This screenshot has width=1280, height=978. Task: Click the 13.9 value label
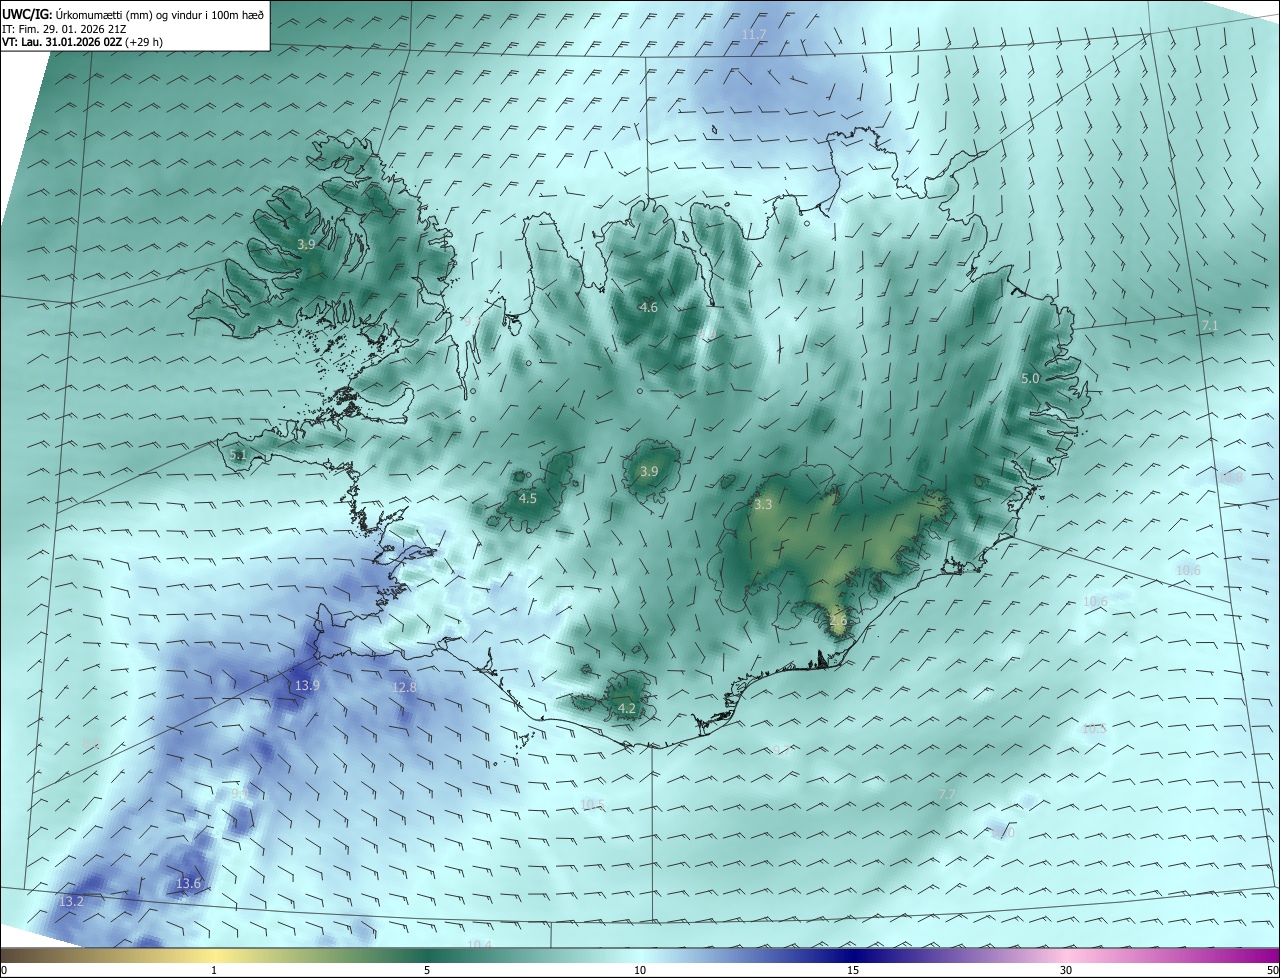(x=307, y=685)
